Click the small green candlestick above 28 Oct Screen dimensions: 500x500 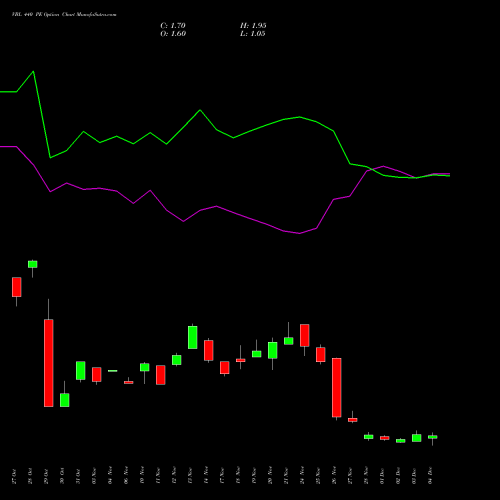click(33, 264)
